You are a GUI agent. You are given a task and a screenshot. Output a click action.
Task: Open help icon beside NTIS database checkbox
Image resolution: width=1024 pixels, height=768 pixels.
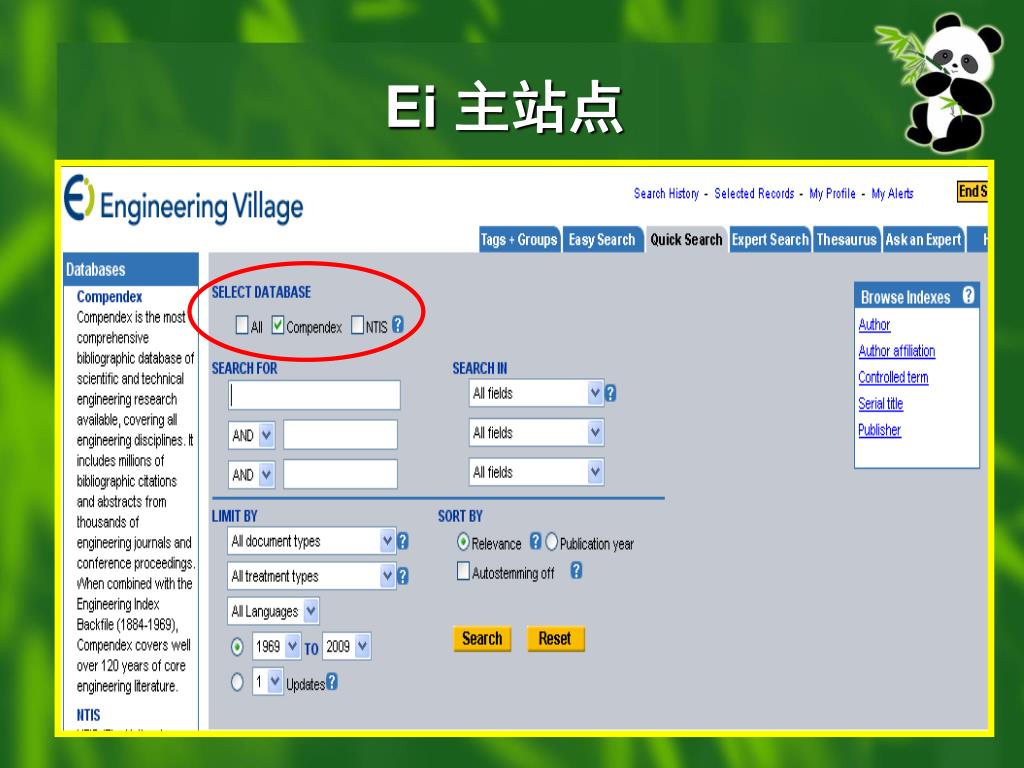pos(398,324)
